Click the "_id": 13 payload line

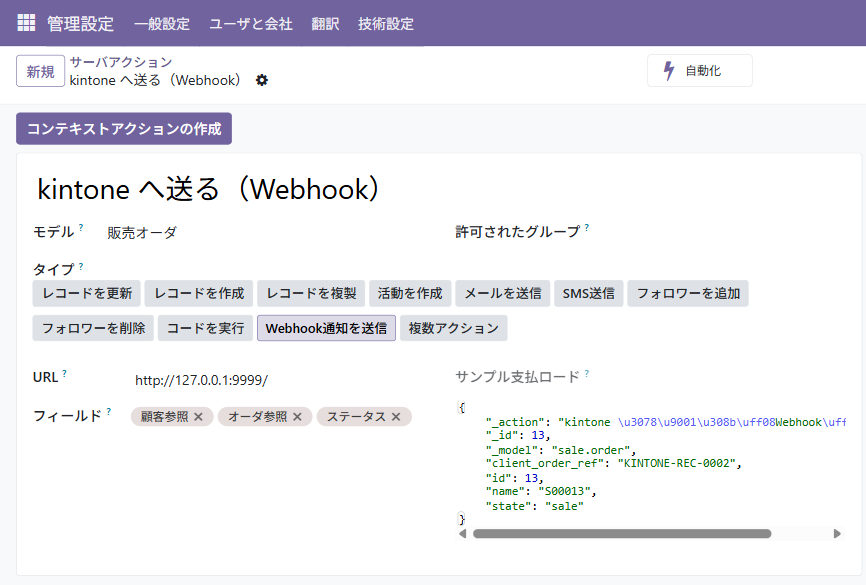tap(518, 436)
